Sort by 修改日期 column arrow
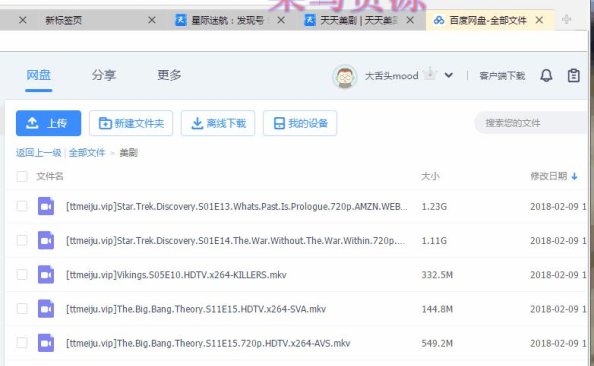Image resolution: width=594 pixels, height=366 pixels. 574,176
